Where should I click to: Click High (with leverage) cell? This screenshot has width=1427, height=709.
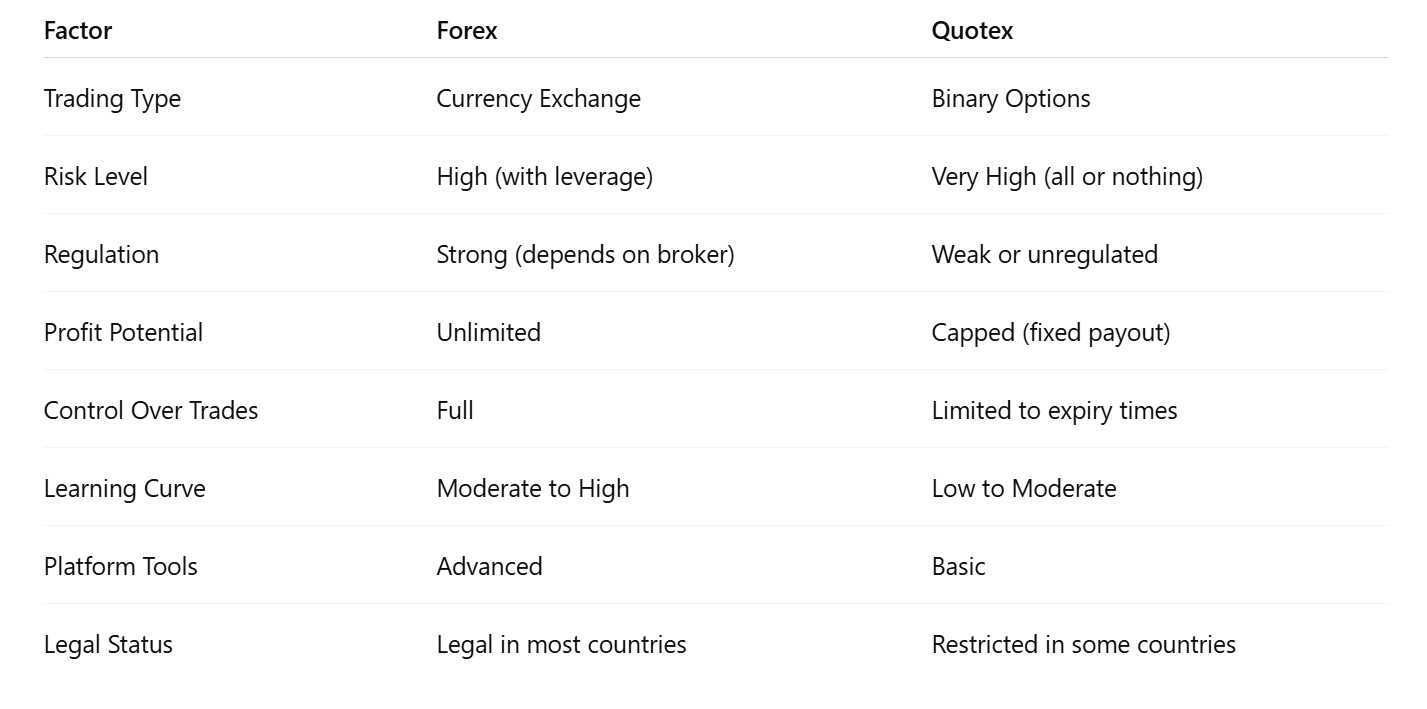point(545,177)
